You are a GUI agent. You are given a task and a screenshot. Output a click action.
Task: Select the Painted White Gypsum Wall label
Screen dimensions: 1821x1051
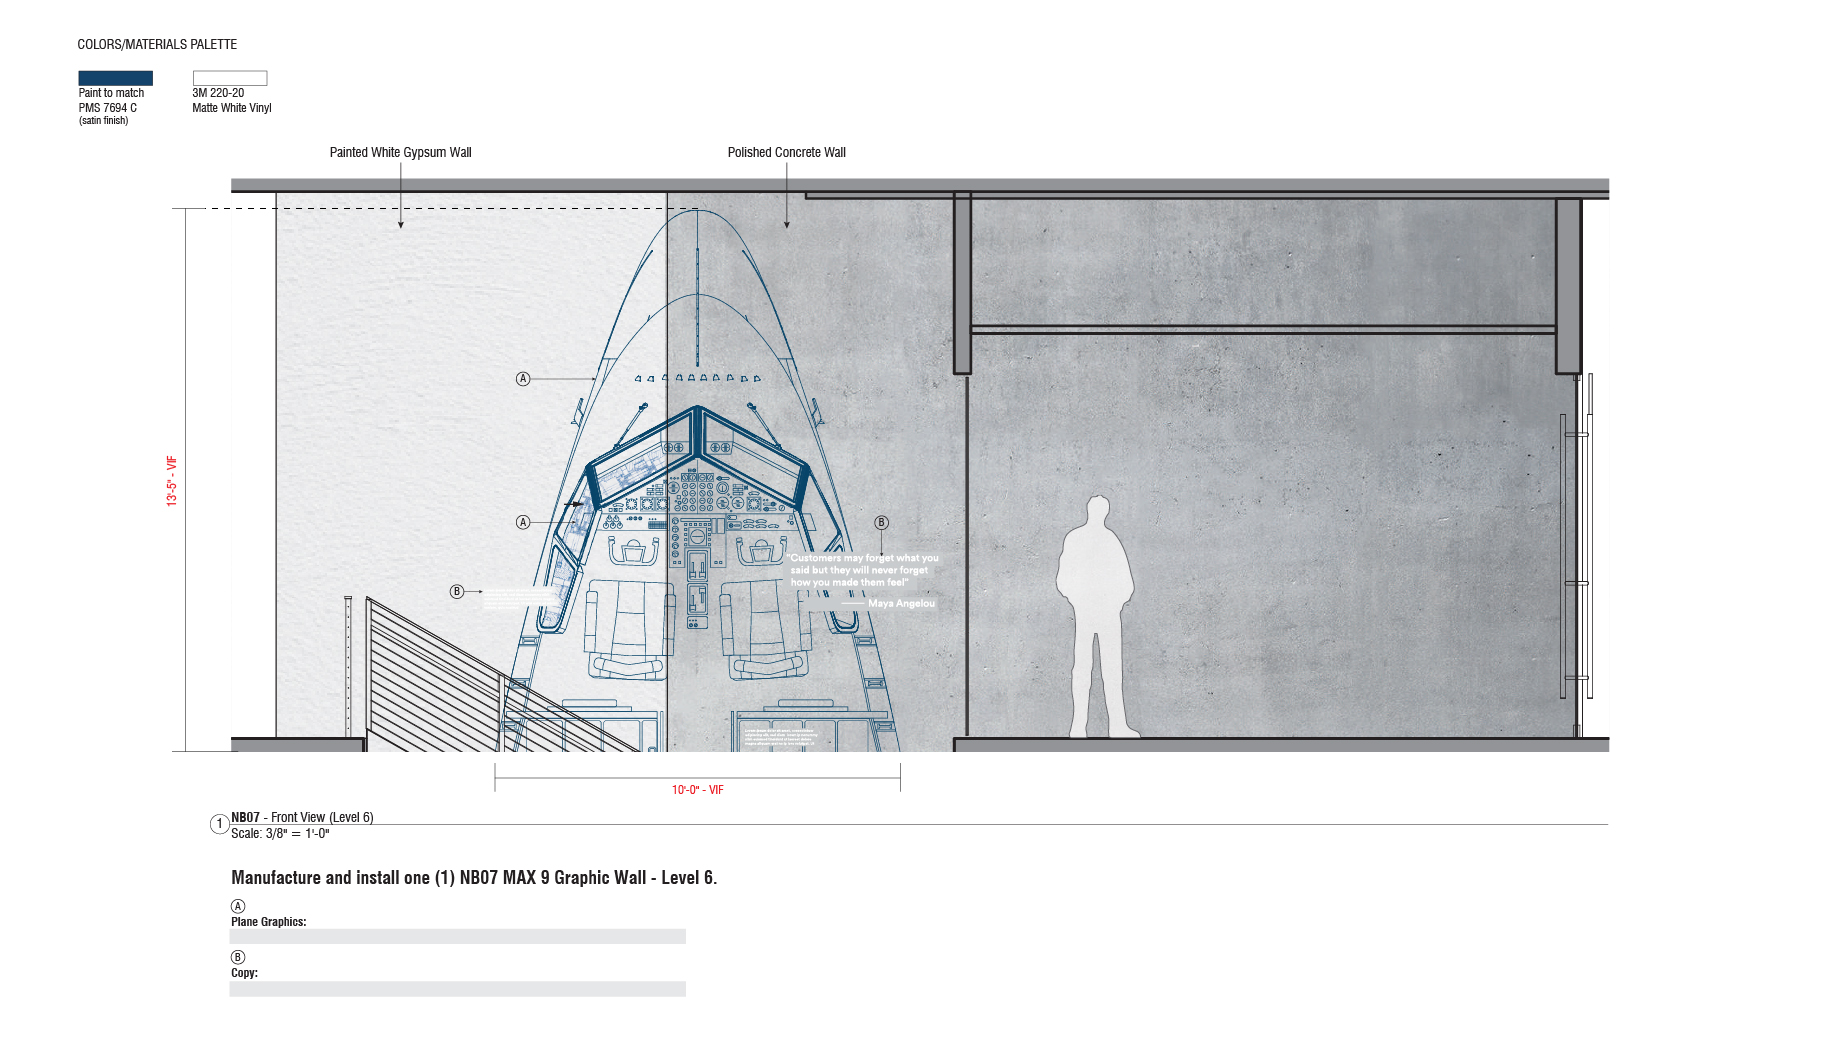[400, 153]
